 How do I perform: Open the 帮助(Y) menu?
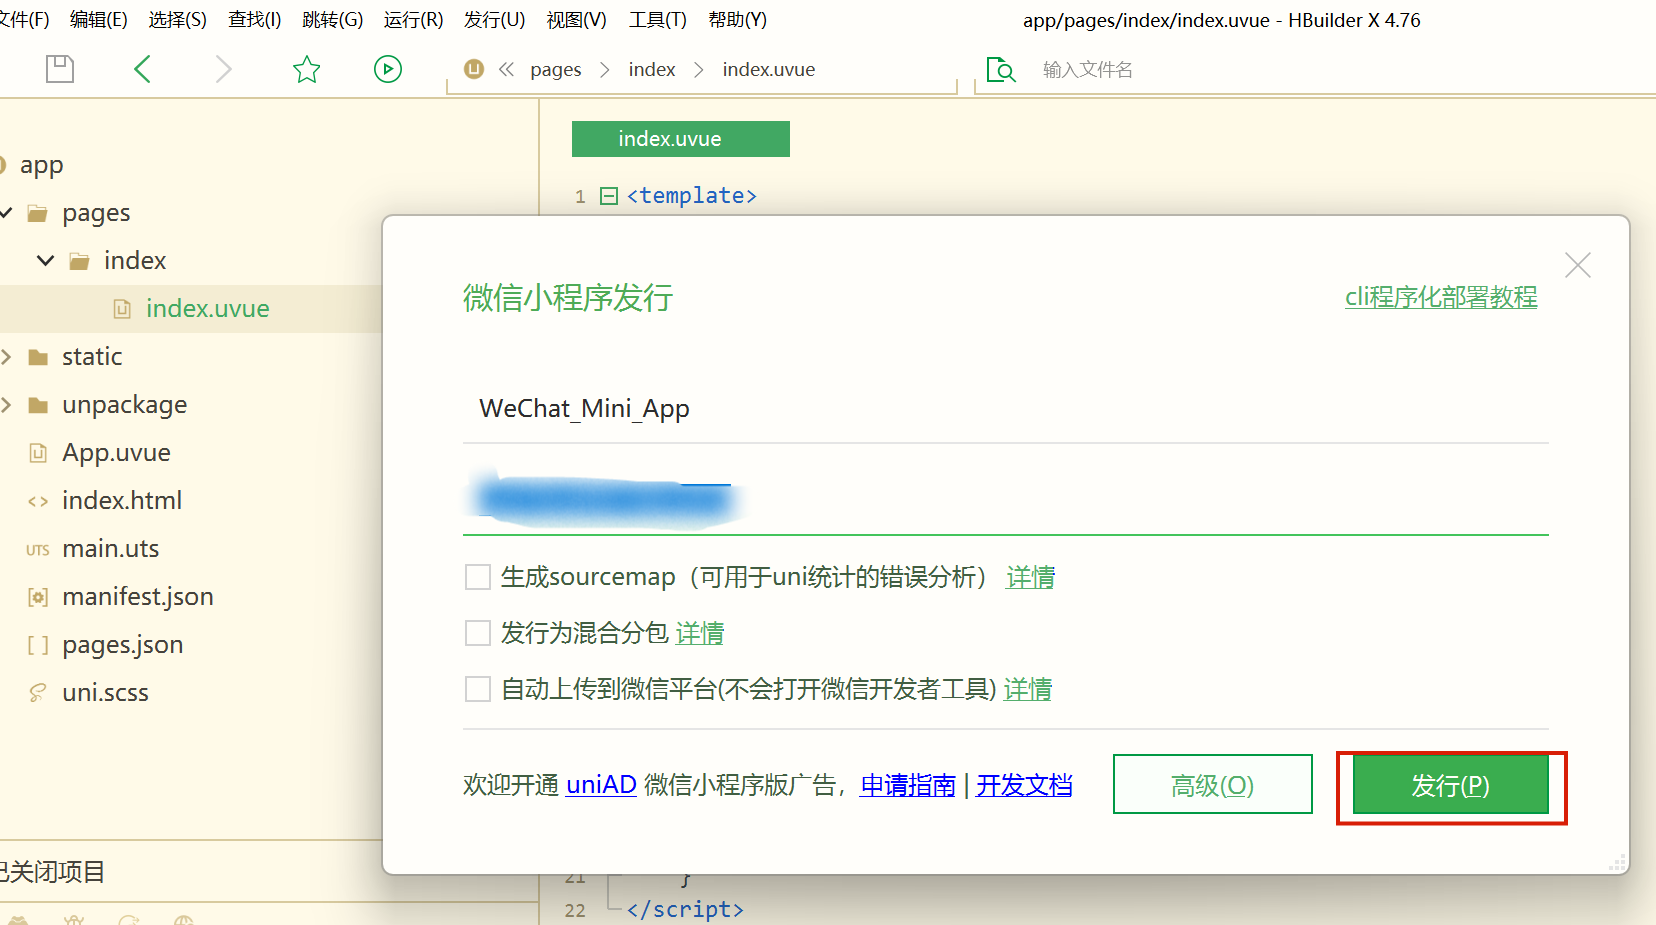point(737,20)
